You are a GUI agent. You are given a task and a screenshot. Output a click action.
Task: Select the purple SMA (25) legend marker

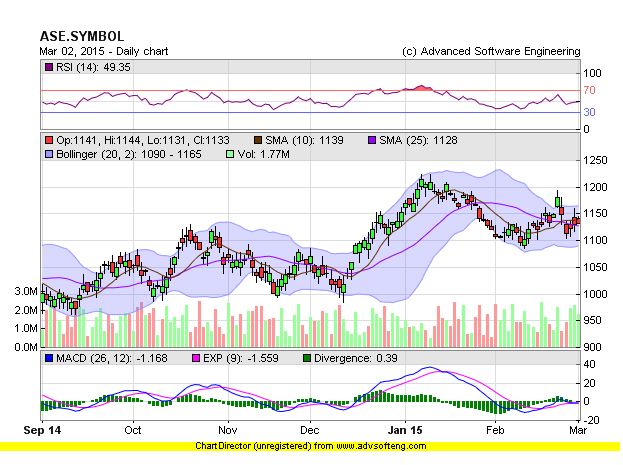[372, 140]
